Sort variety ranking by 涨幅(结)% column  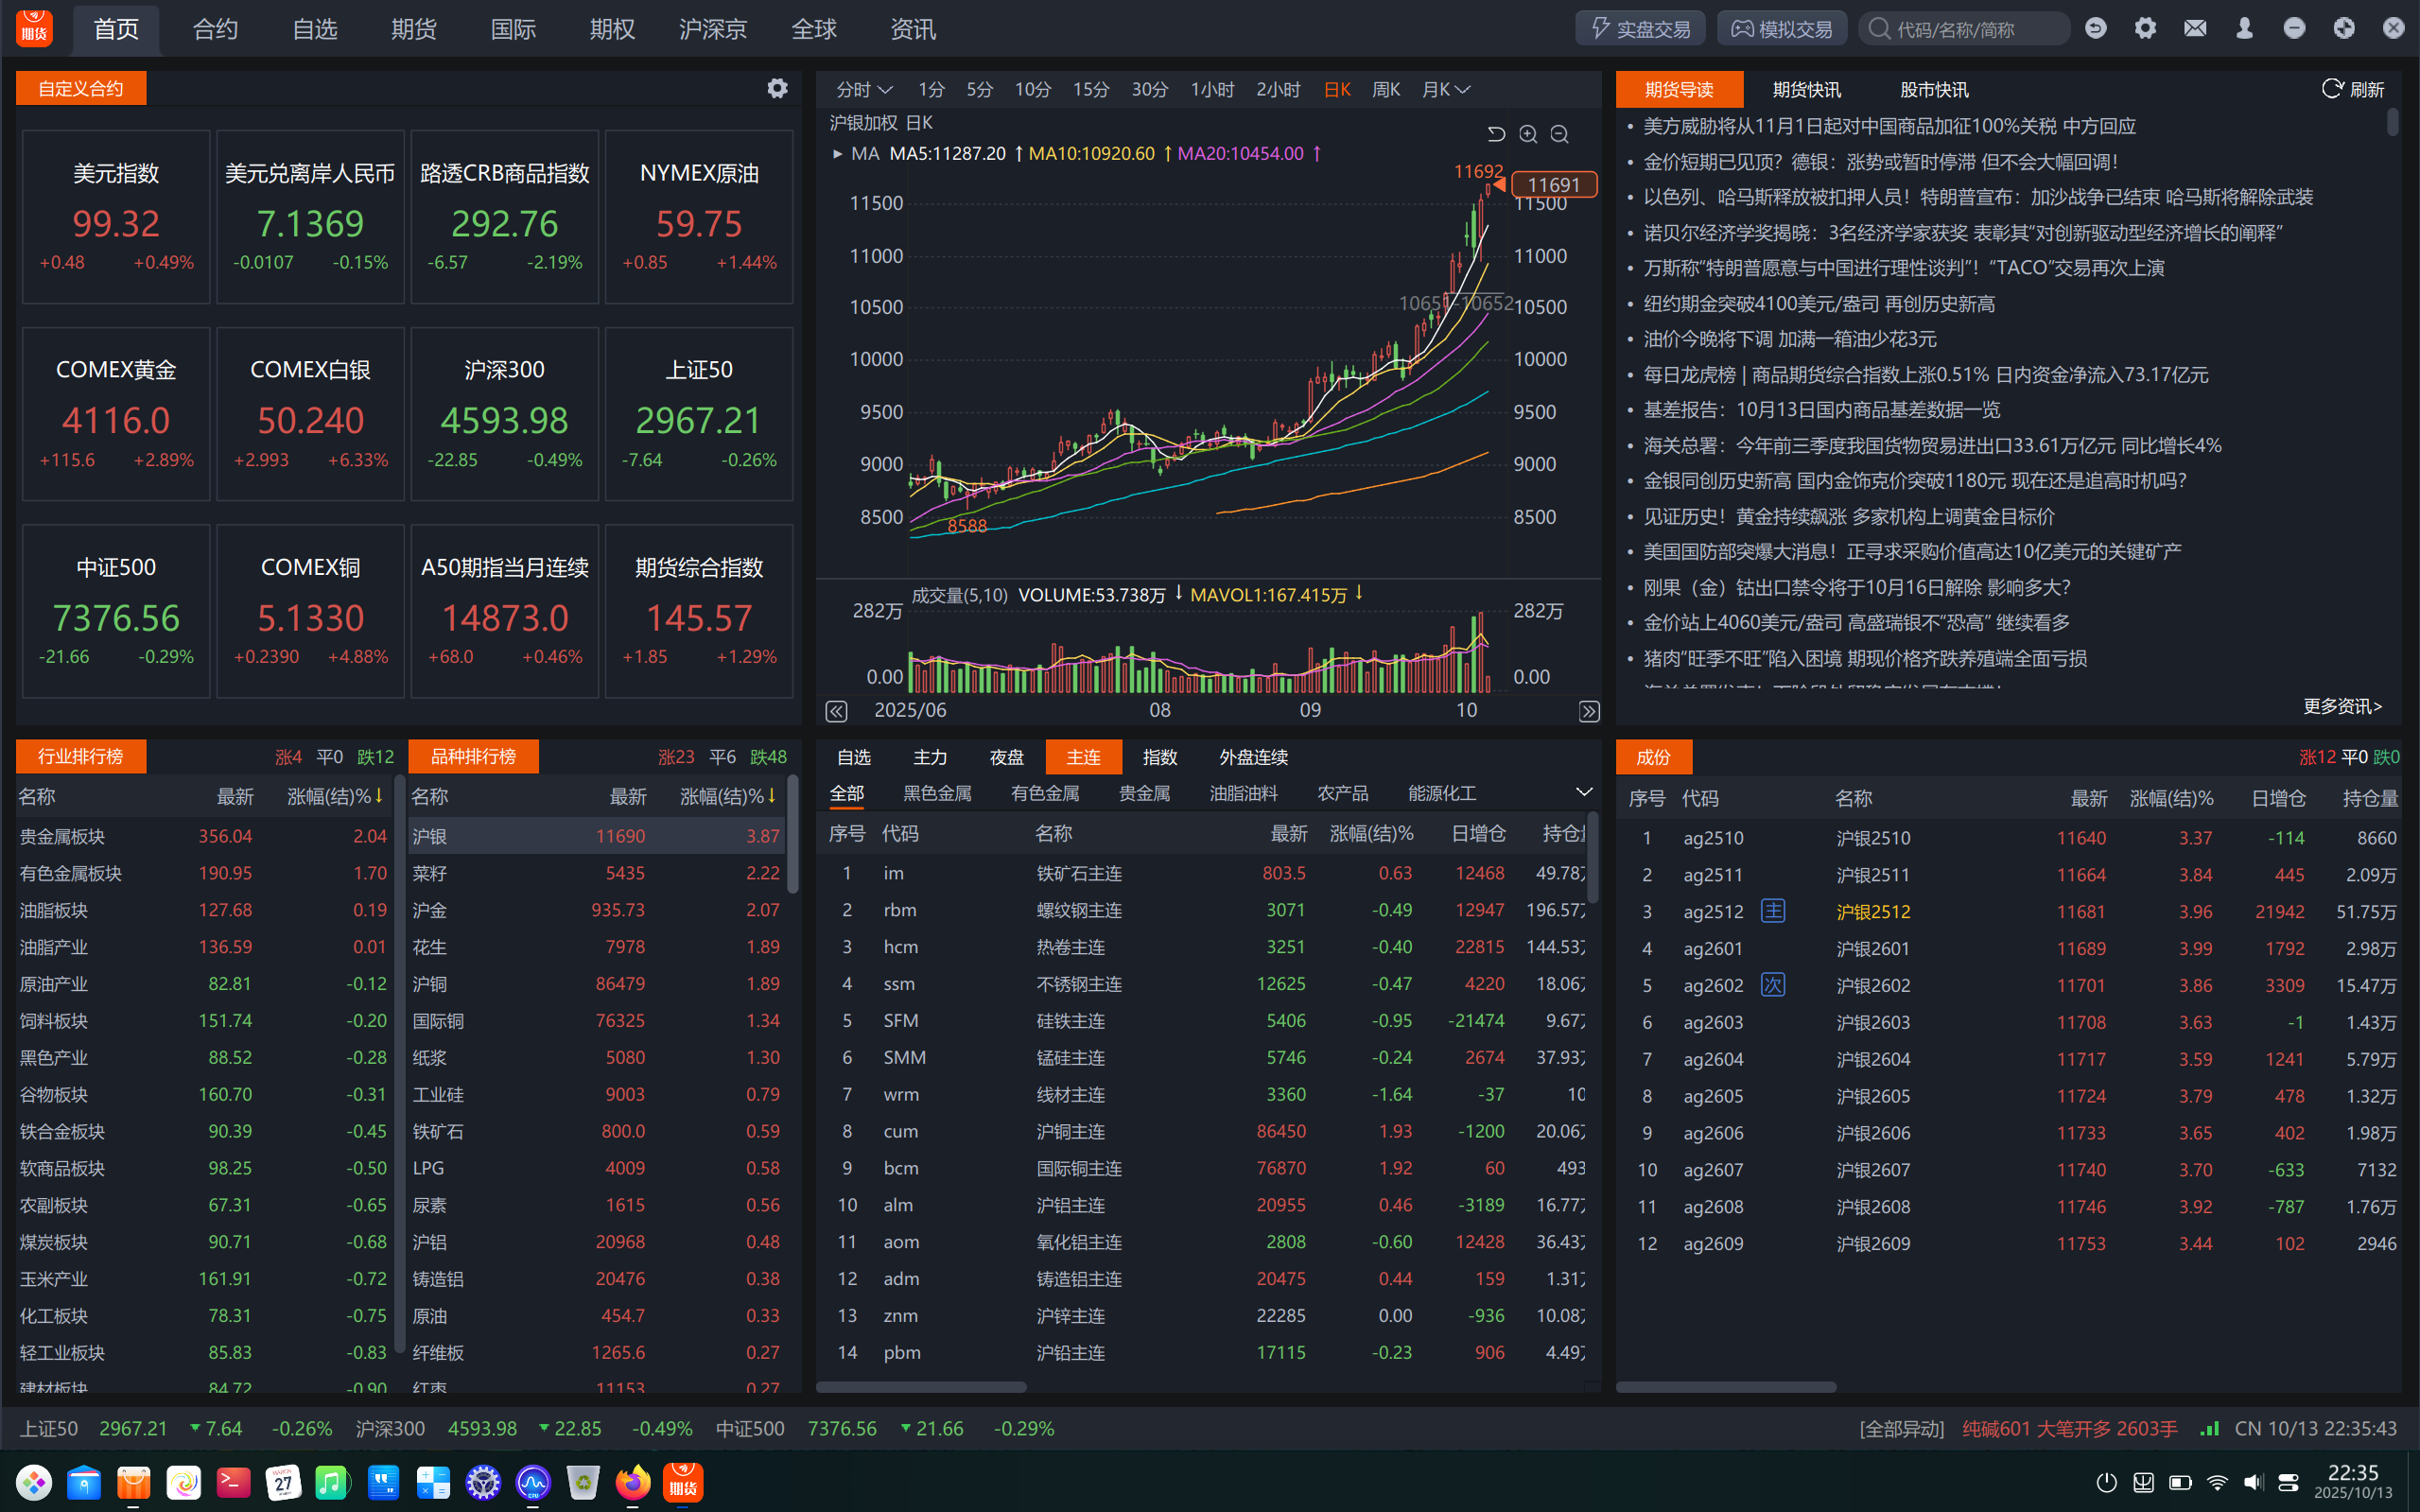tap(728, 796)
